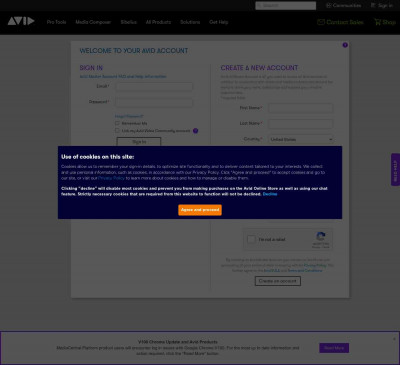Check Link my Avid Video Community account
Viewport: 400px width, 365px height.
tap(117, 131)
